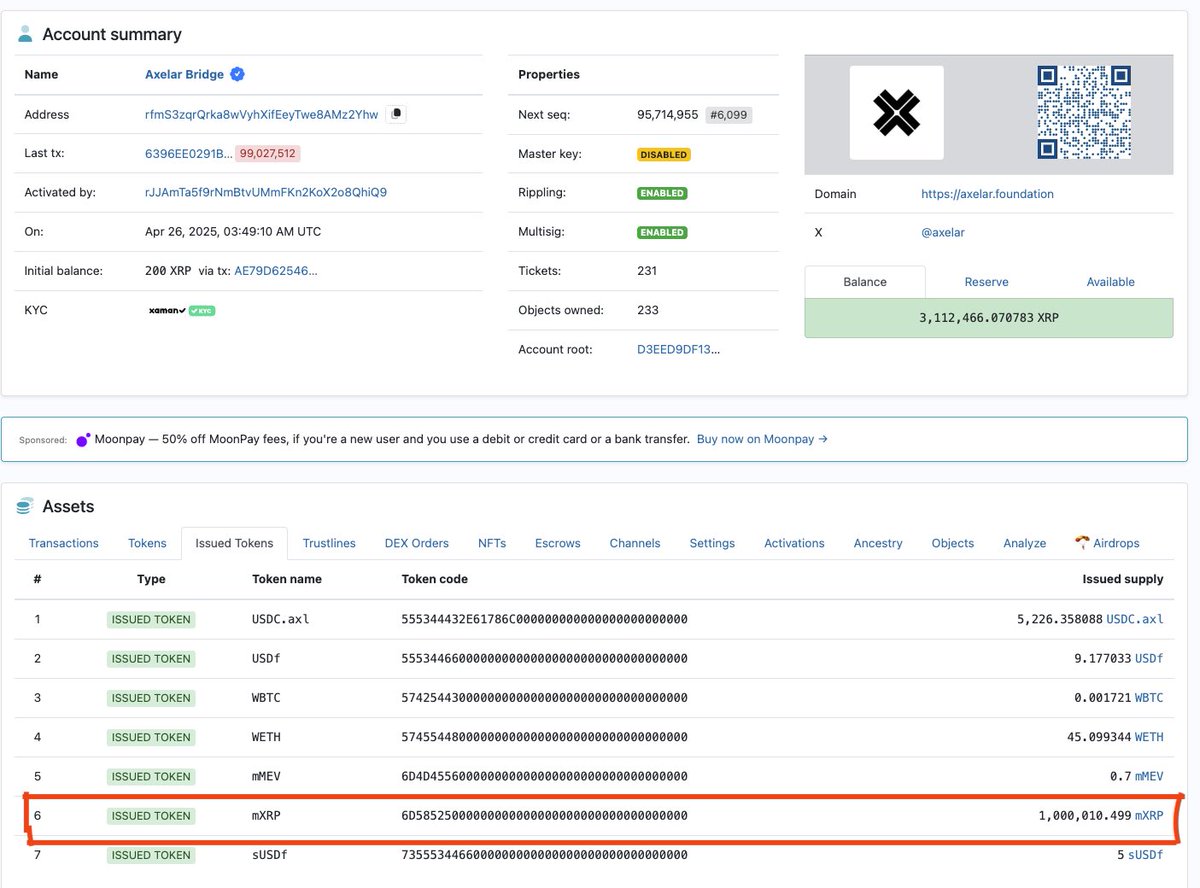Viewport: 1200px width, 888px height.
Task: Visit the https://axelar.foundation domain link
Action: click(987, 194)
